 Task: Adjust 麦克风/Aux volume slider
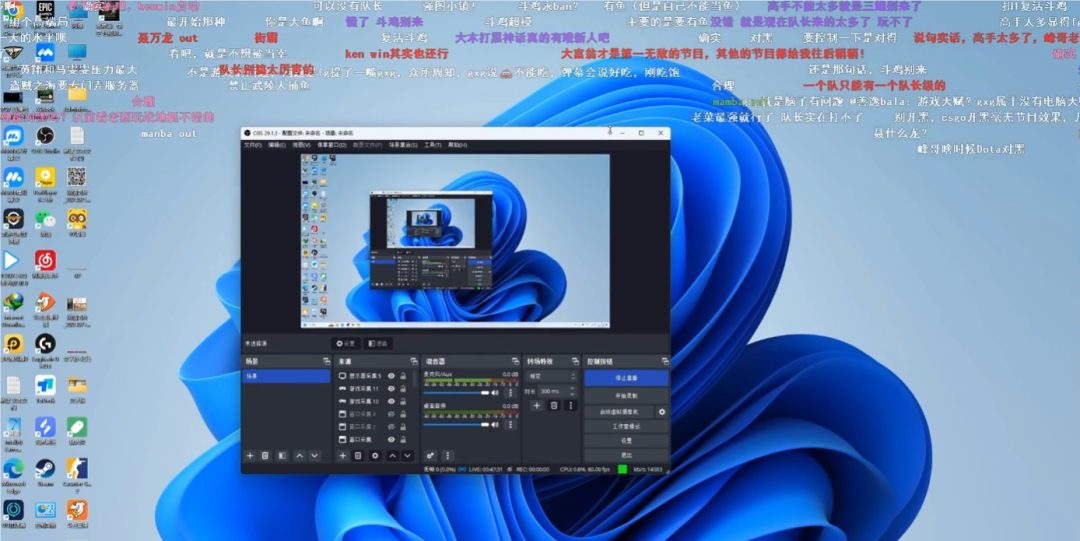point(456,393)
